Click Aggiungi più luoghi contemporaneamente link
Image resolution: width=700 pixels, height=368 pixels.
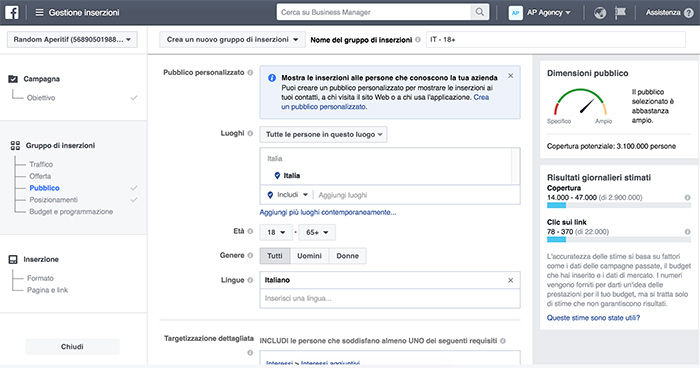[x=328, y=213]
